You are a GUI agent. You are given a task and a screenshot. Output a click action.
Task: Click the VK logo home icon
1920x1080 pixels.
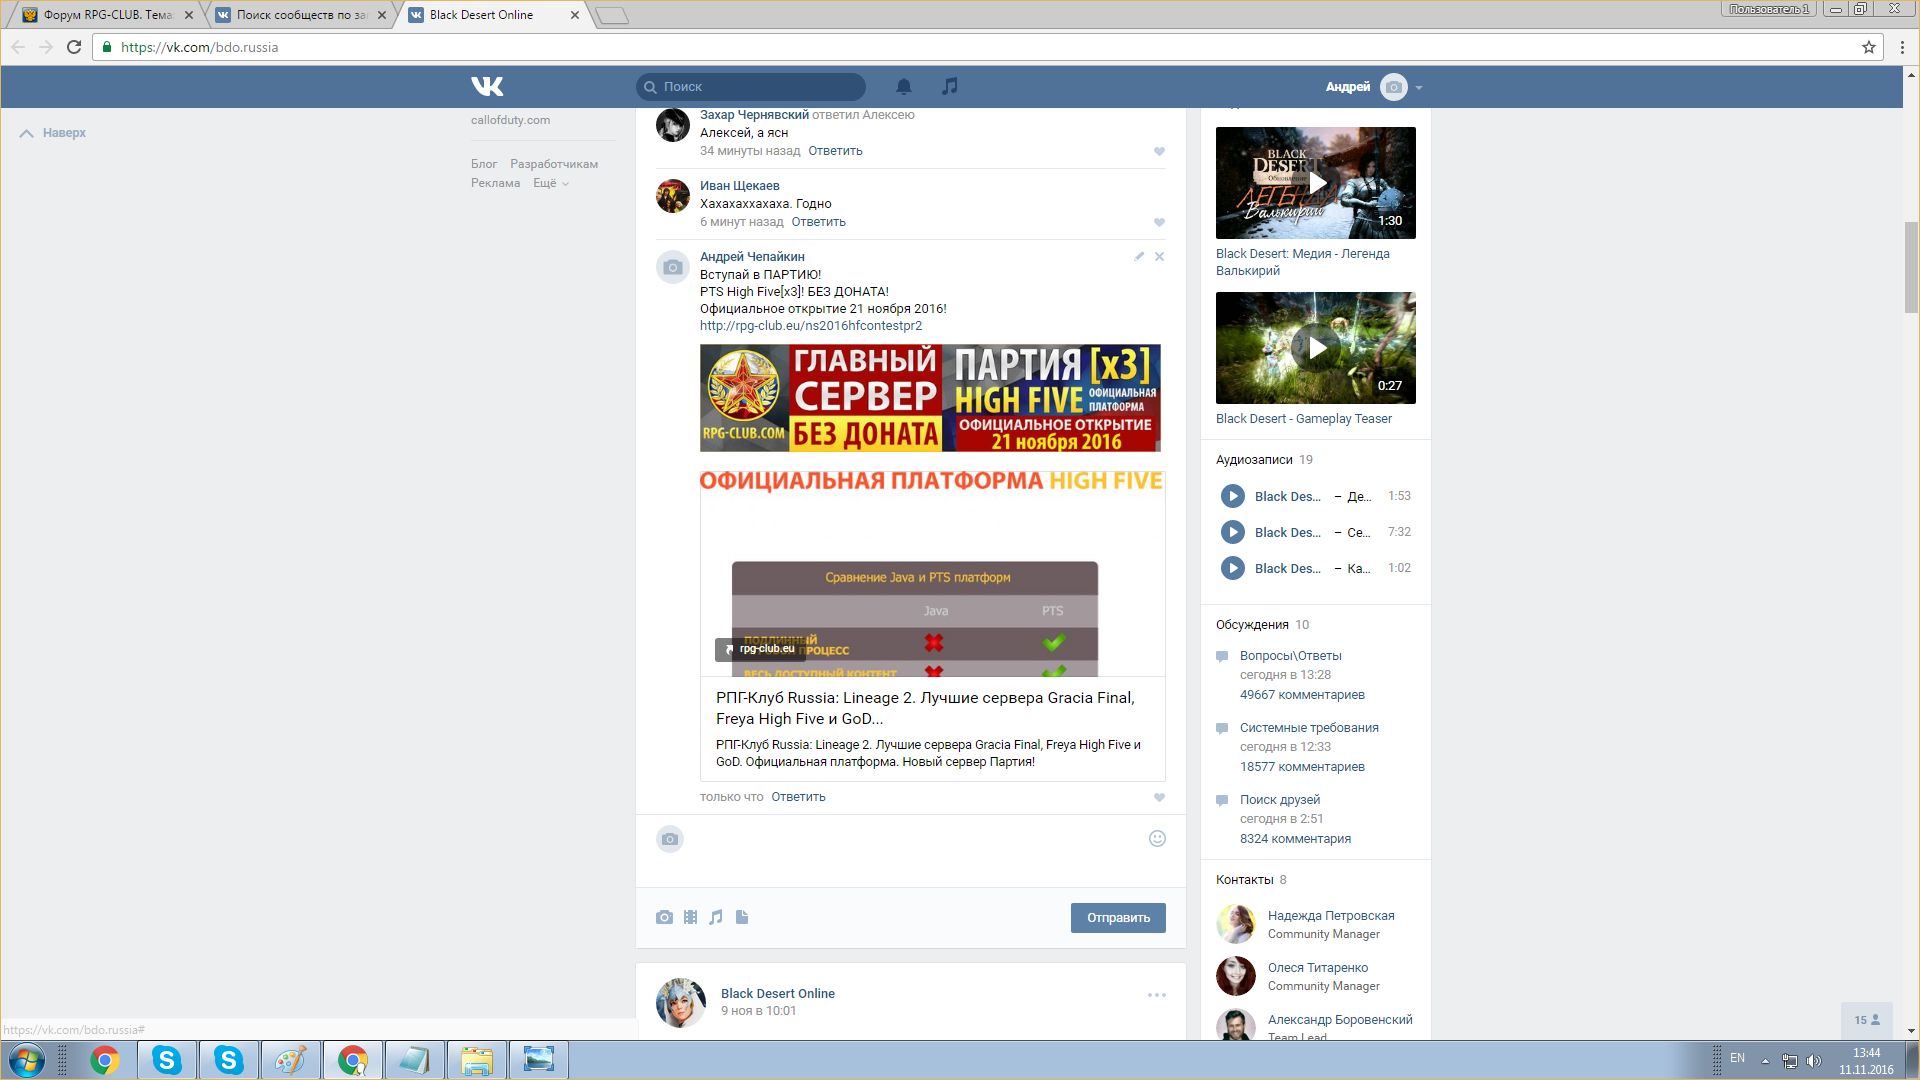click(487, 87)
